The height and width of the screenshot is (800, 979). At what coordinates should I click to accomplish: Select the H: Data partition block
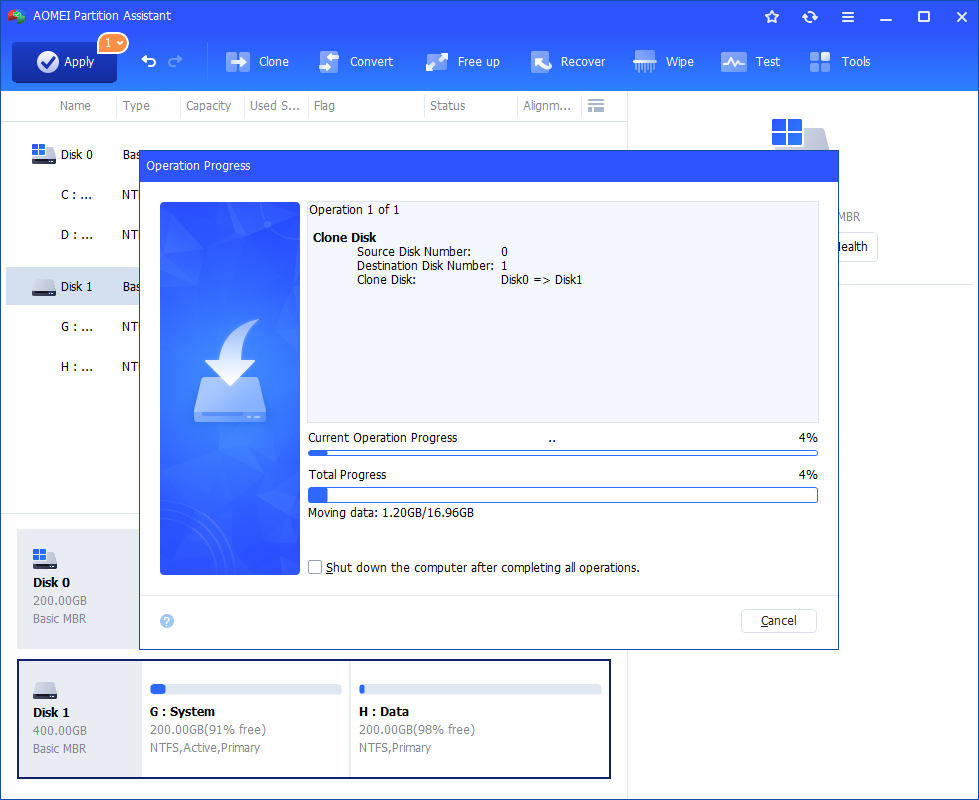[479, 718]
